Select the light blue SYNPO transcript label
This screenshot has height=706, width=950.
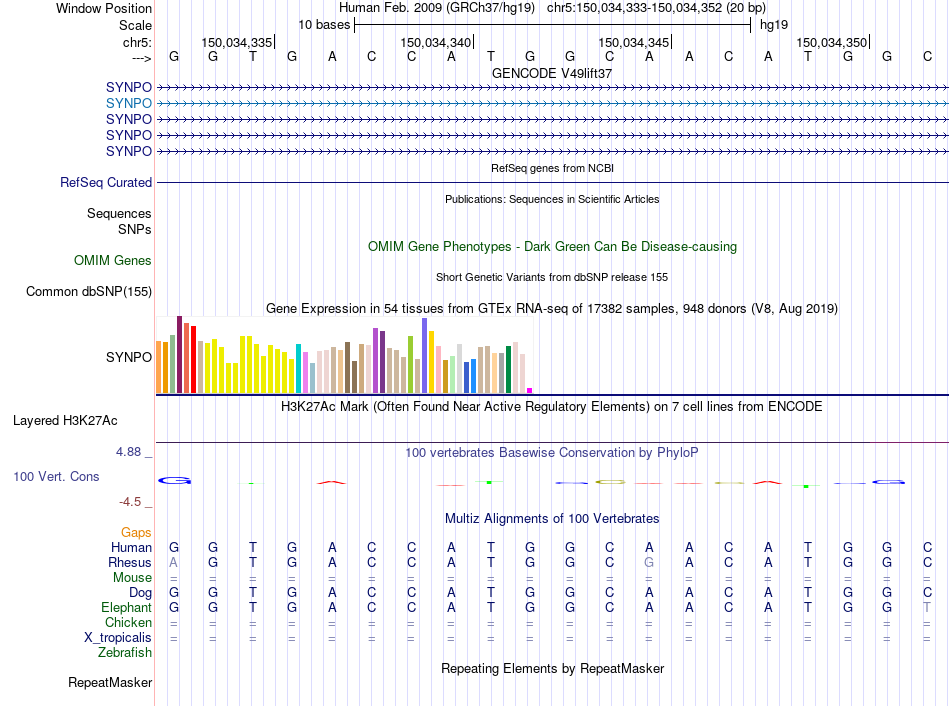129,103
